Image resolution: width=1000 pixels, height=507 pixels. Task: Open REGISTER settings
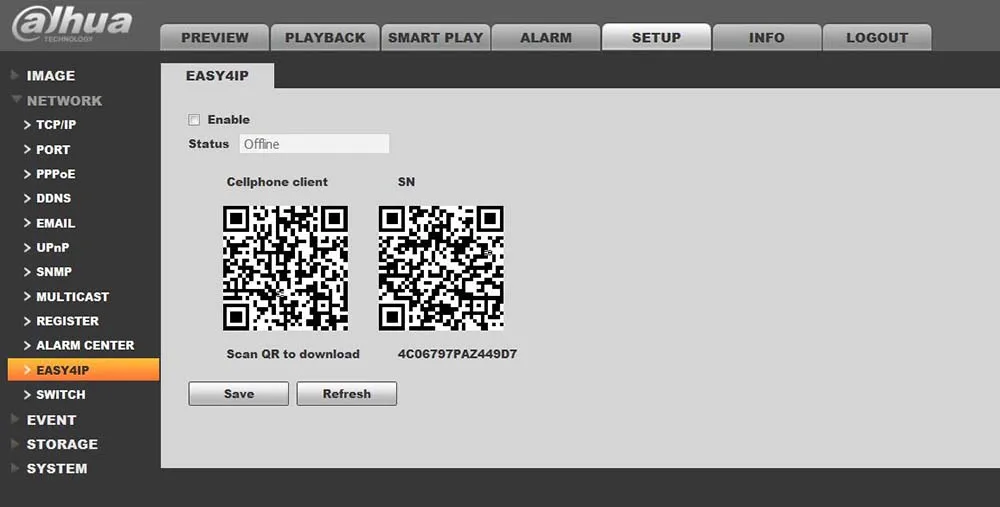coord(67,321)
